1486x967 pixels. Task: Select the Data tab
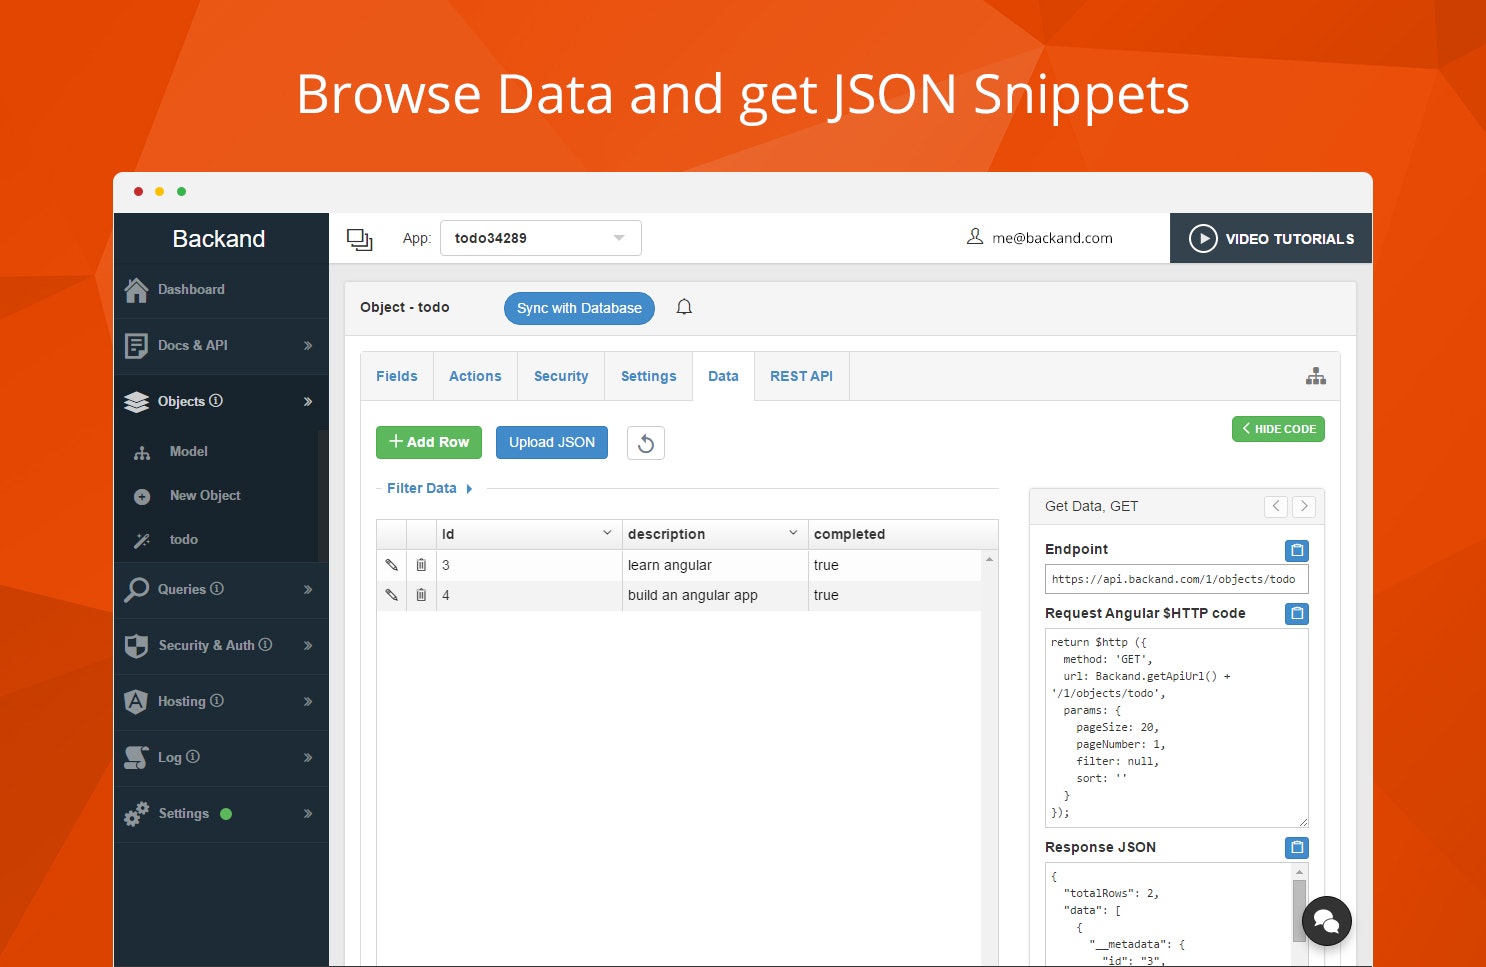(723, 376)
